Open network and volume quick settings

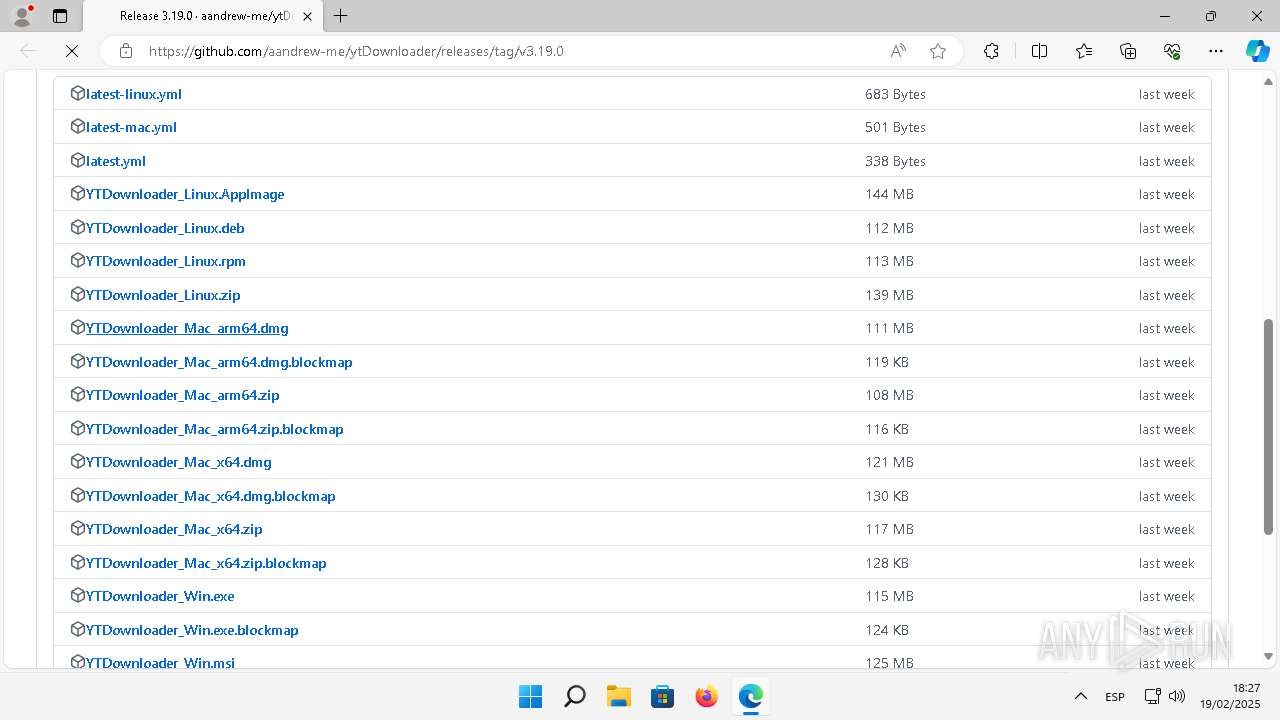(x=1164, y=696)
